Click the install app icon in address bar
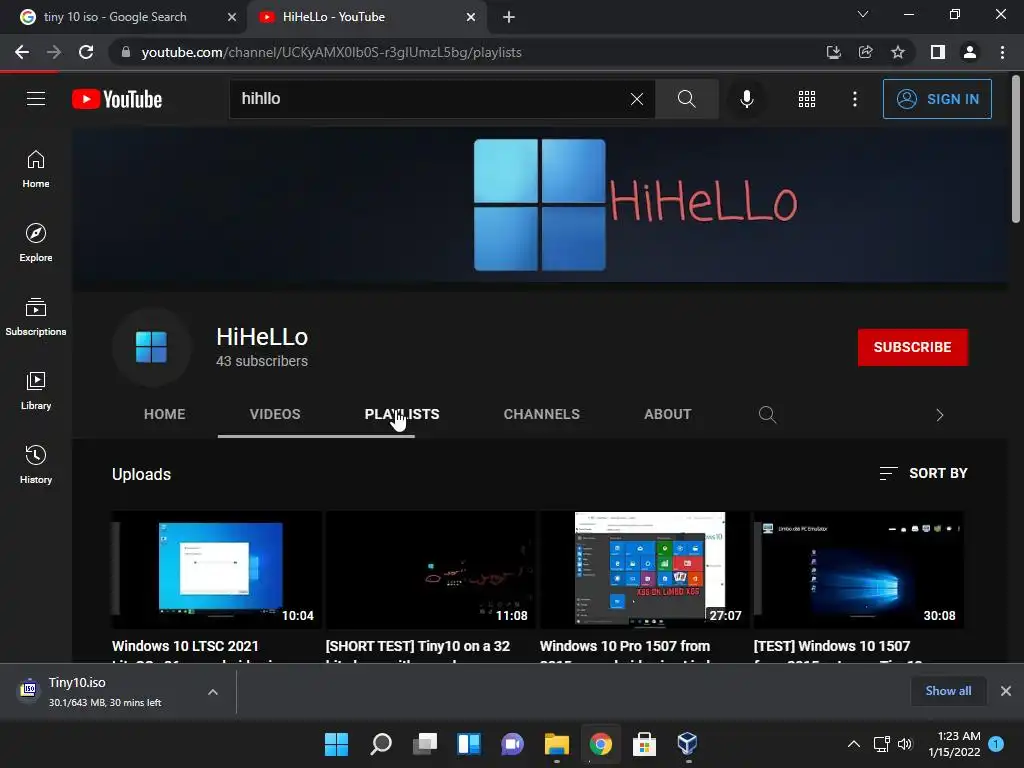The height and width of the screenshot is (768, 1024). click(833, 52)
